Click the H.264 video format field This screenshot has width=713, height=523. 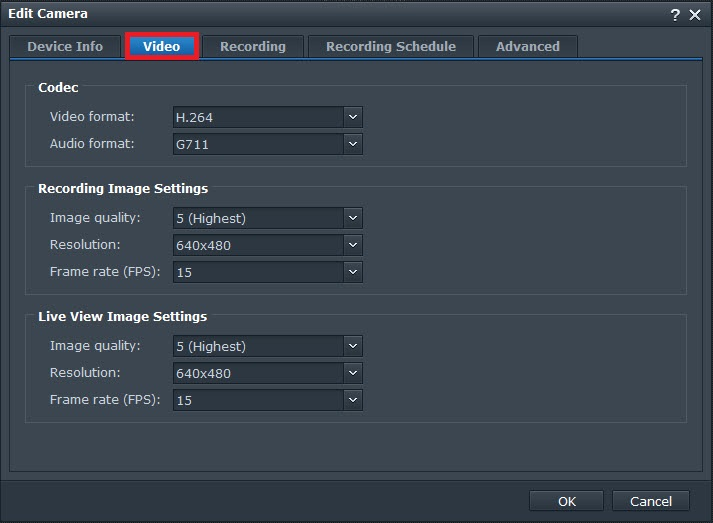[257, 117]
